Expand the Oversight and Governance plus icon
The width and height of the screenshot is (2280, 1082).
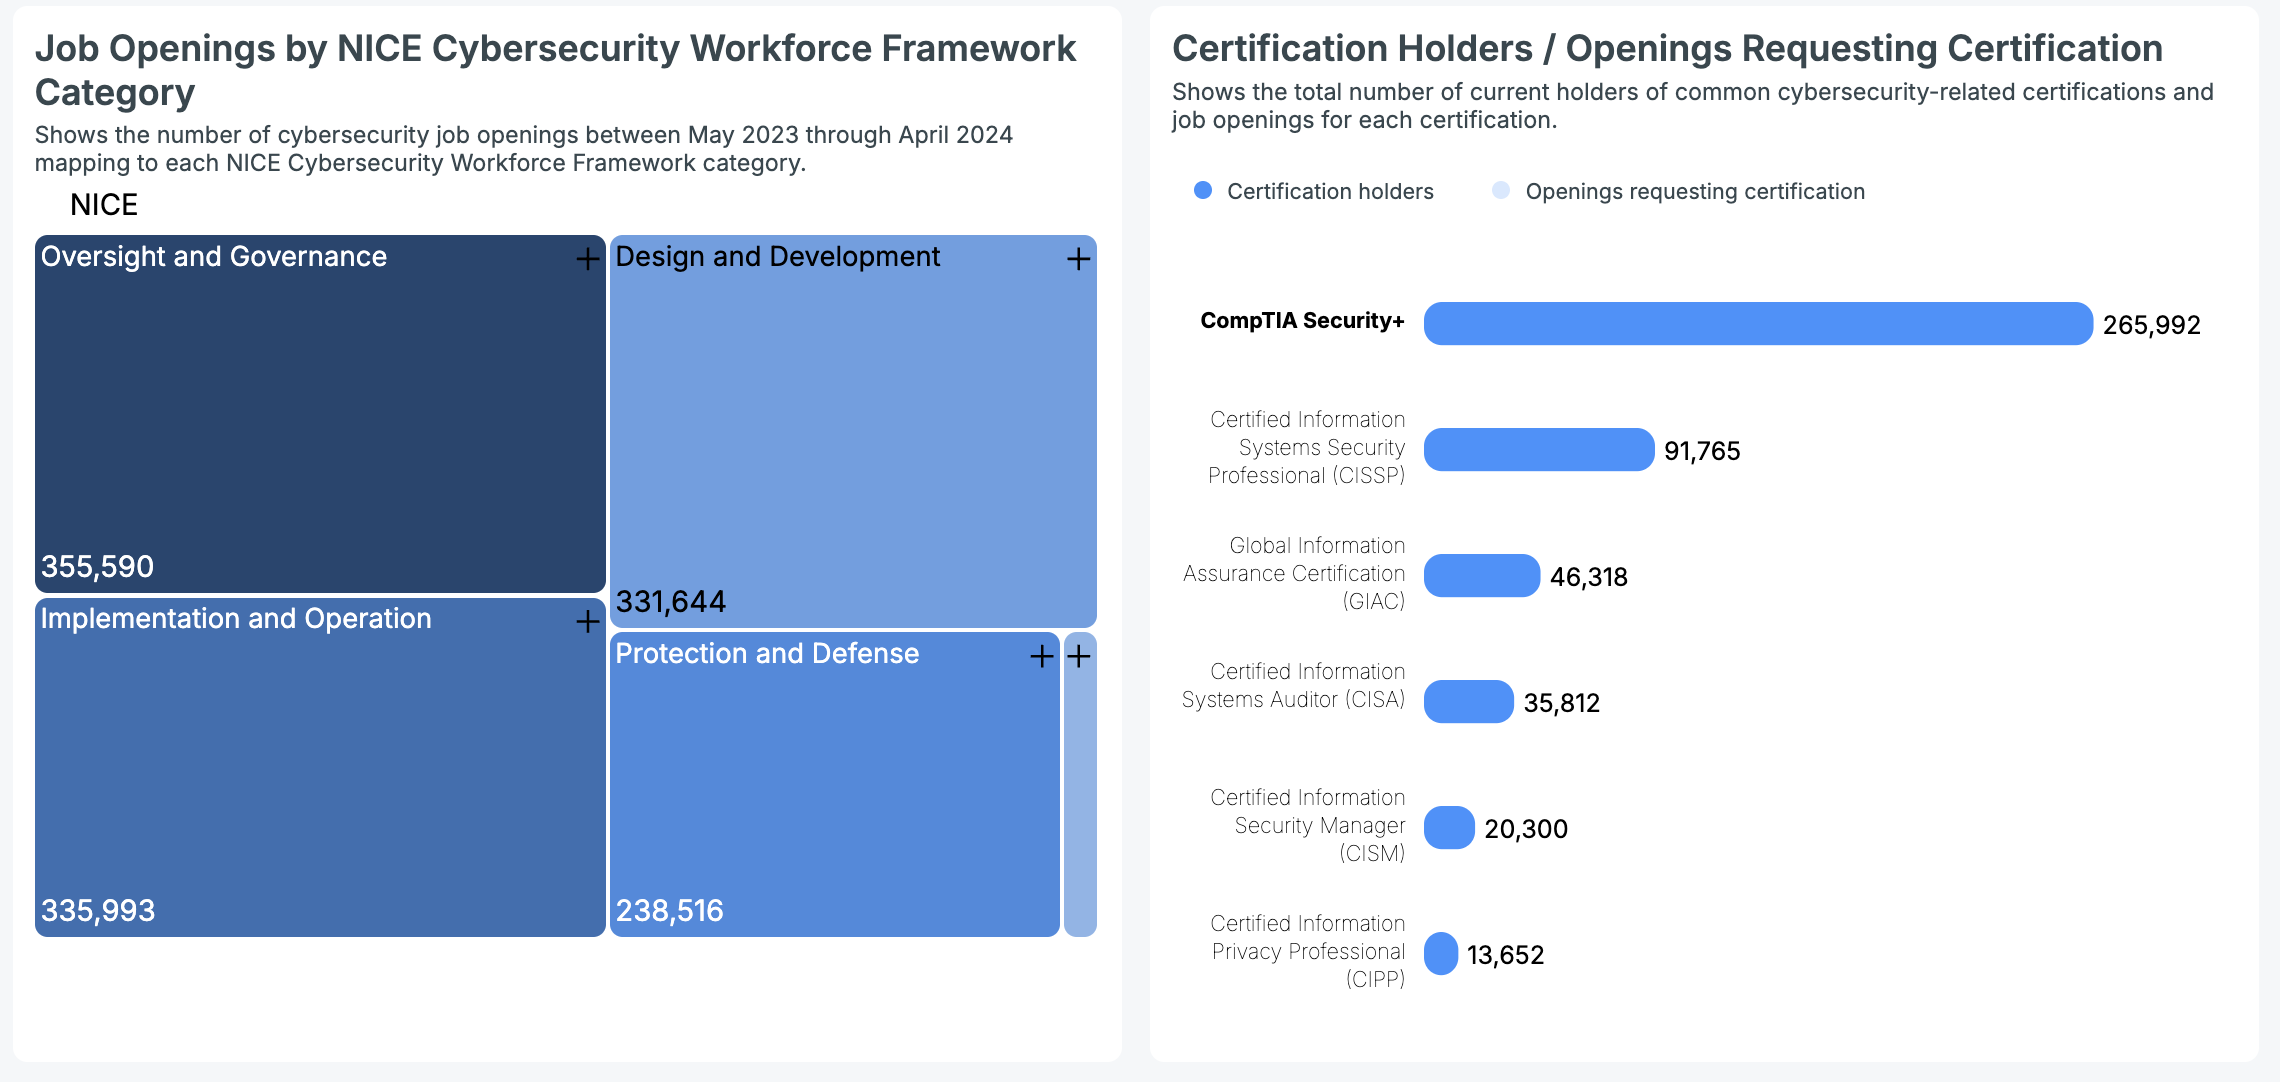tap(588, 259)
